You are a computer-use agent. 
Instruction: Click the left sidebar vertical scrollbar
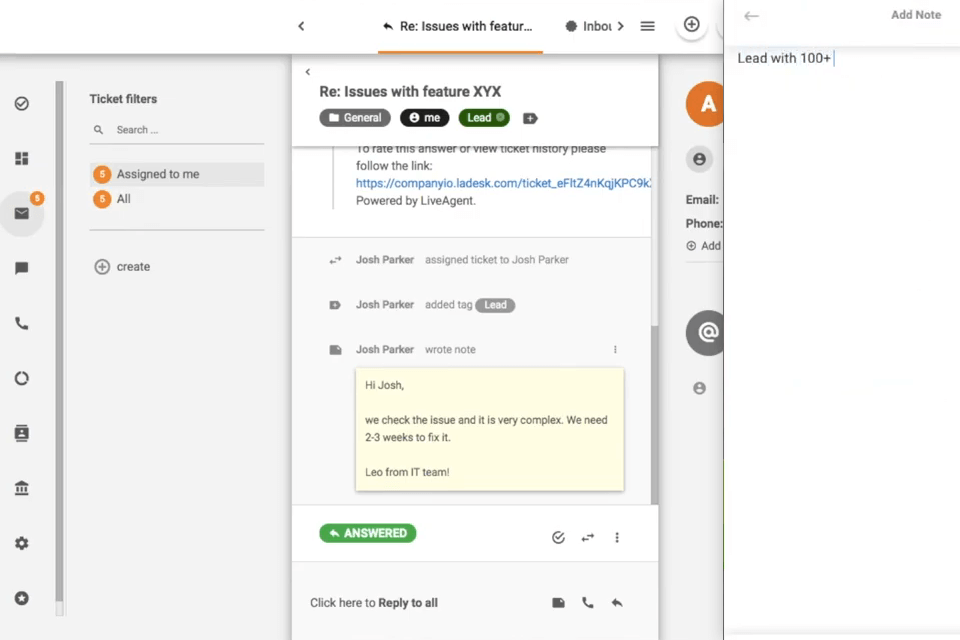(x=59, y=341)
